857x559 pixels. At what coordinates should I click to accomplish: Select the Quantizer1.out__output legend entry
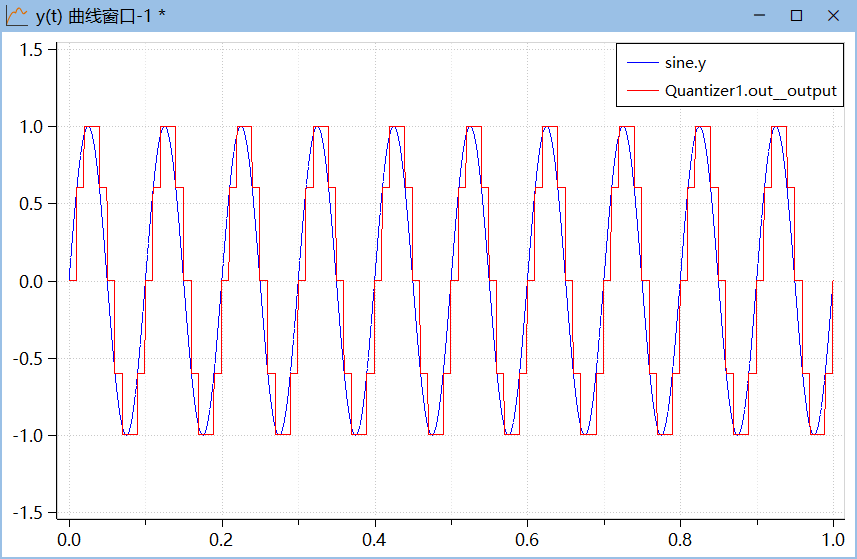pos(750,90)
